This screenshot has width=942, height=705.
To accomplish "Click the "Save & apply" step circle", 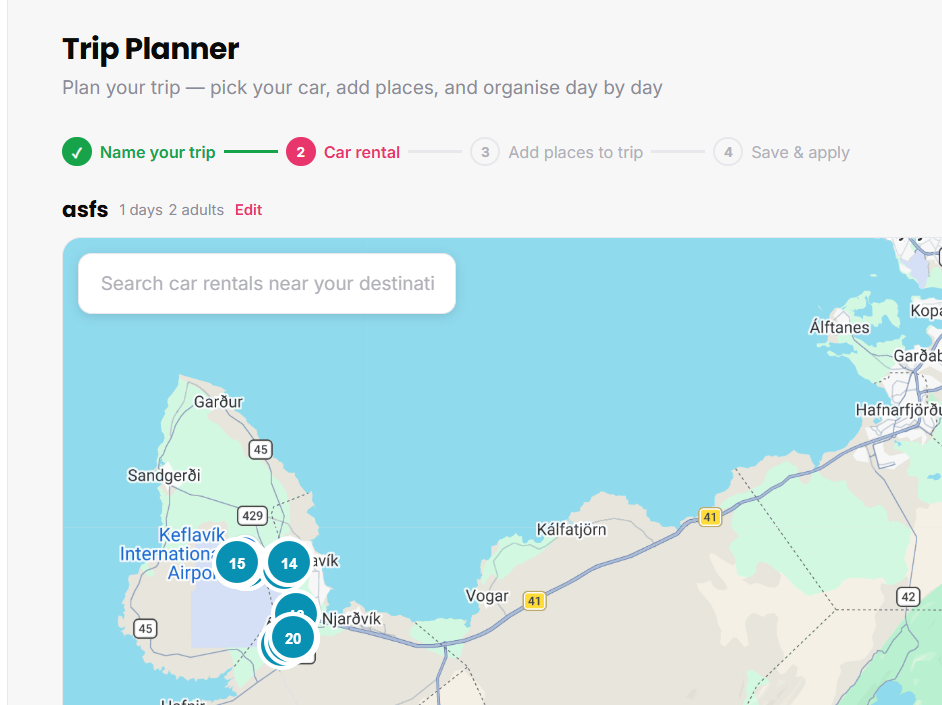I will click(727, 152).
